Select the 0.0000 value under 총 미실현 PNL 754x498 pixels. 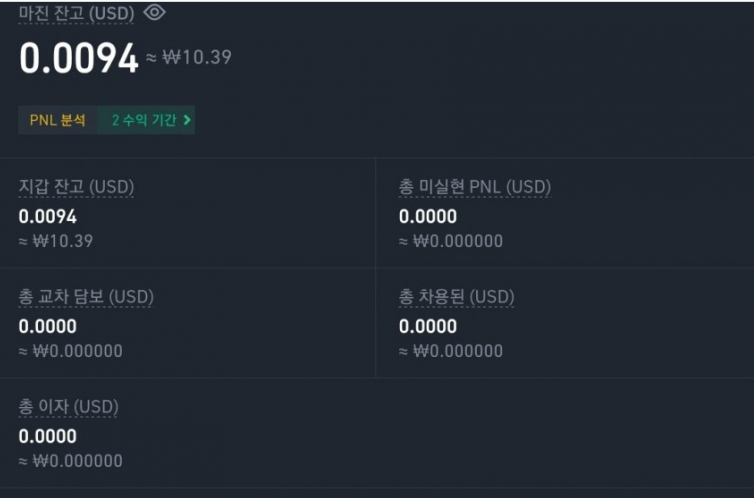pos(427,216)
